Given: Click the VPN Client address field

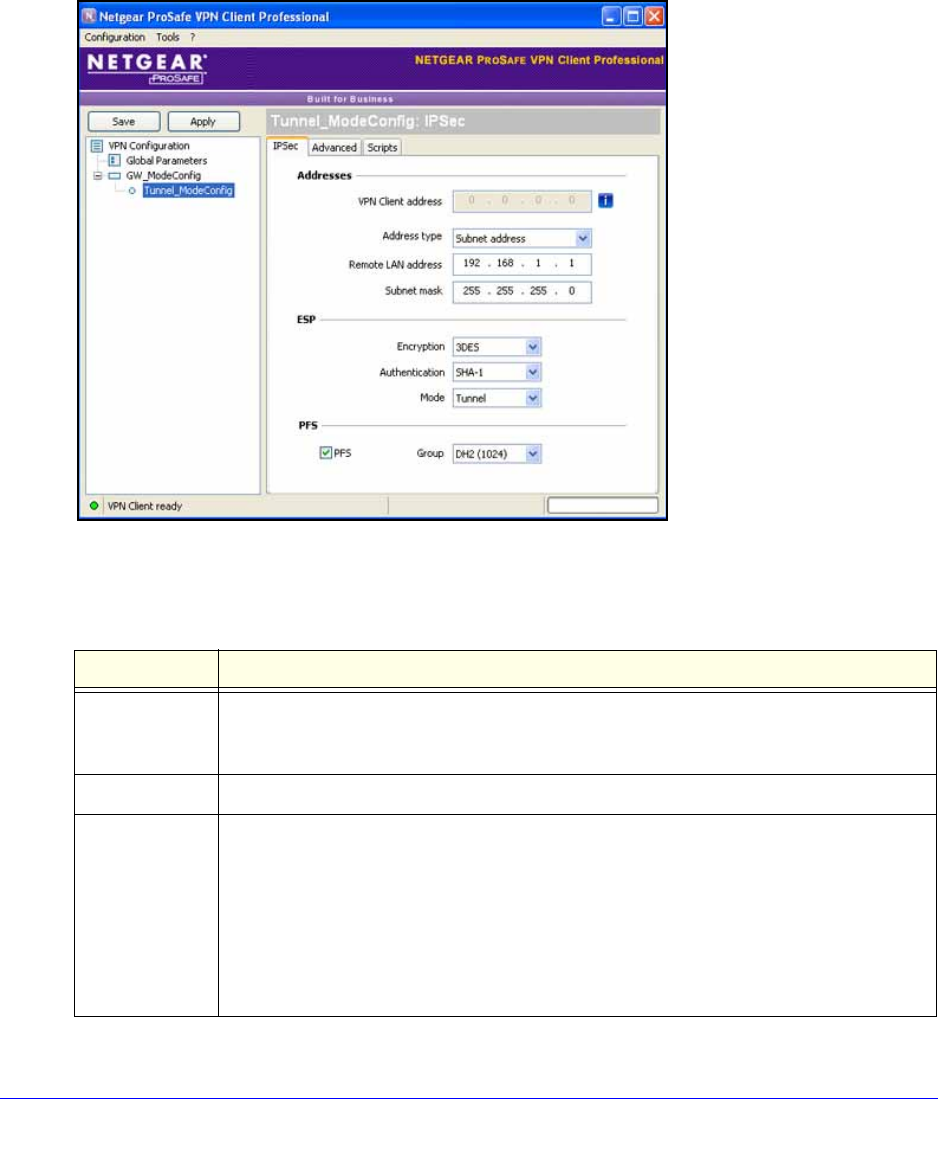Looking at the screenshot, I should 522,201.
